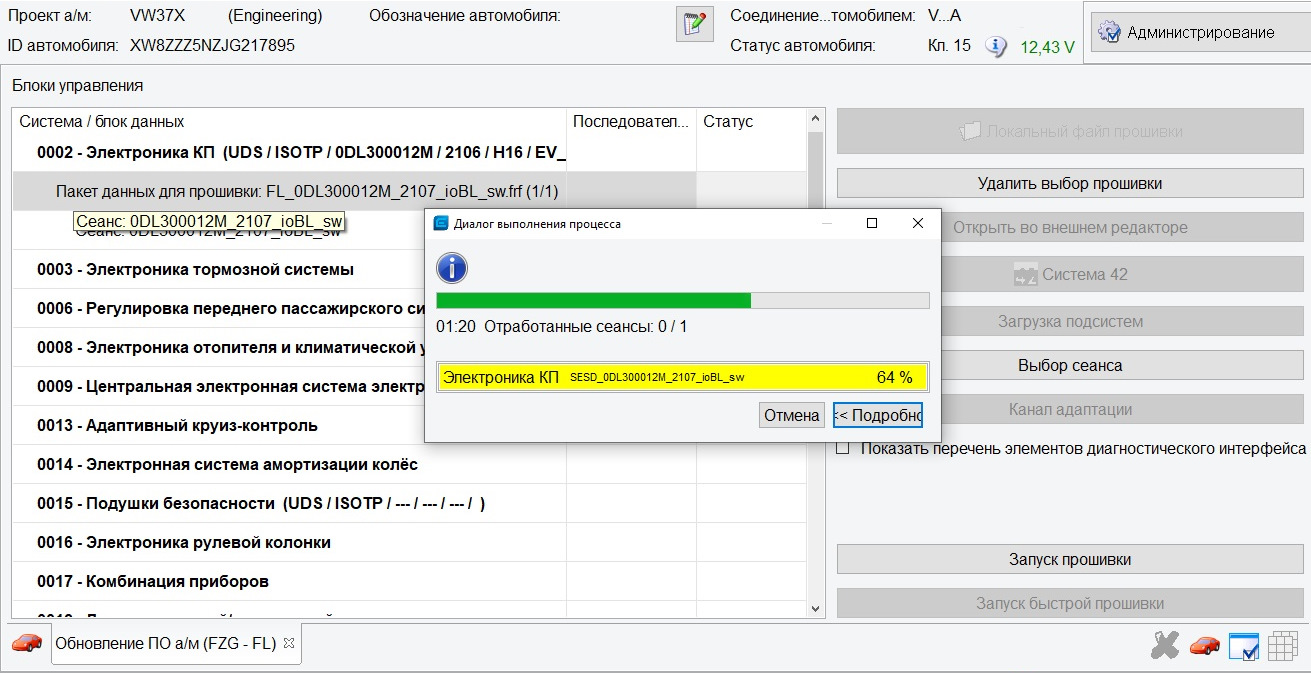This screenshot has width=1311, height=673.
Task: Click the blue info icon in the process dialog
Action: [x=452, y=267]
